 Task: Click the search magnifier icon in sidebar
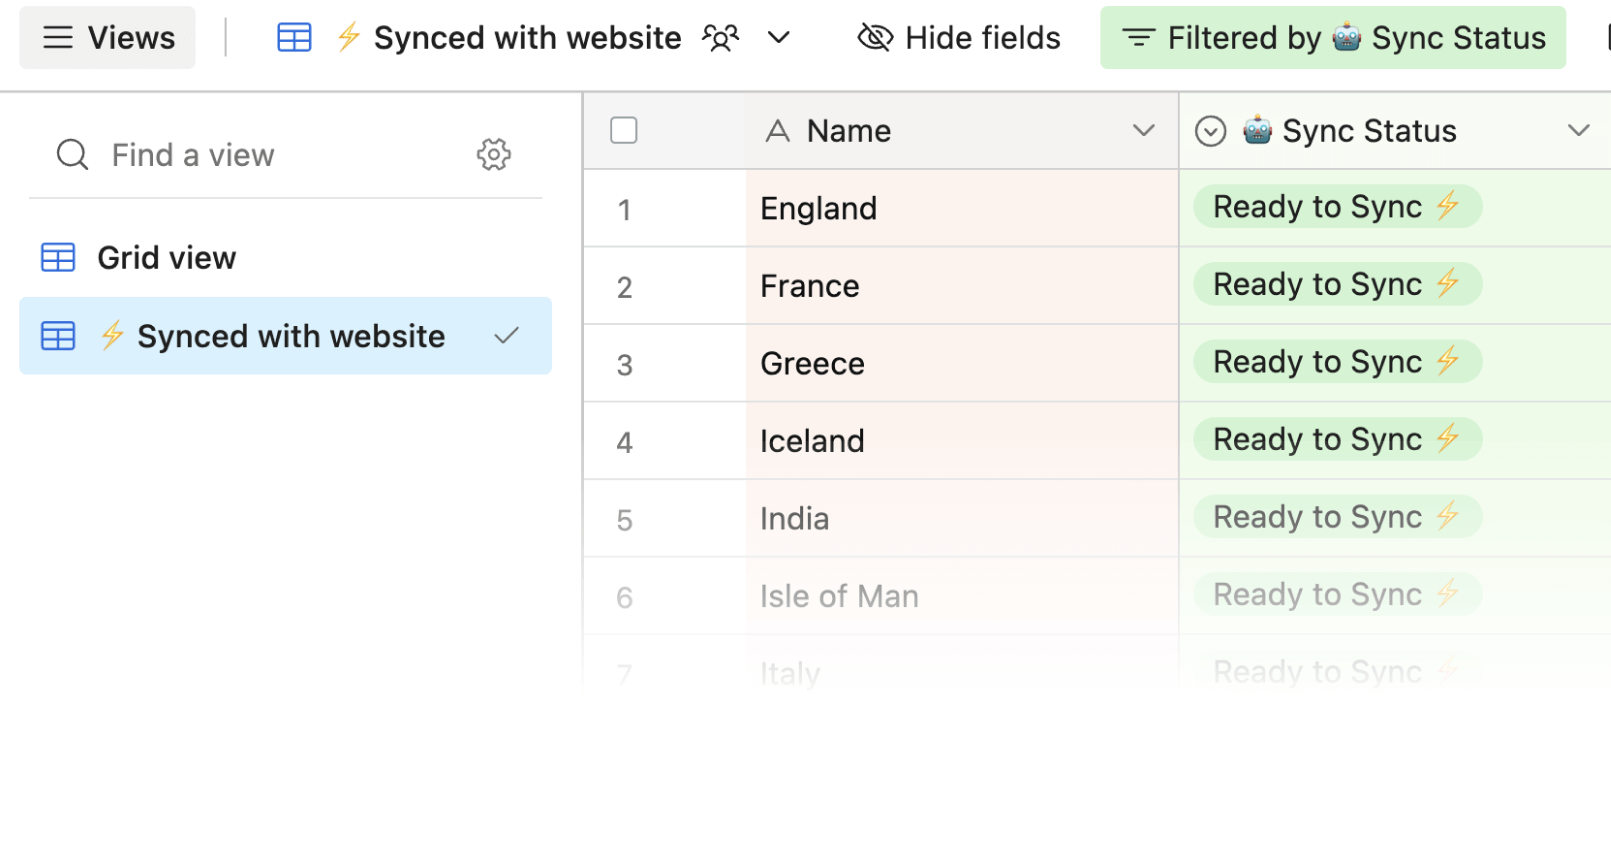point(72,155)
